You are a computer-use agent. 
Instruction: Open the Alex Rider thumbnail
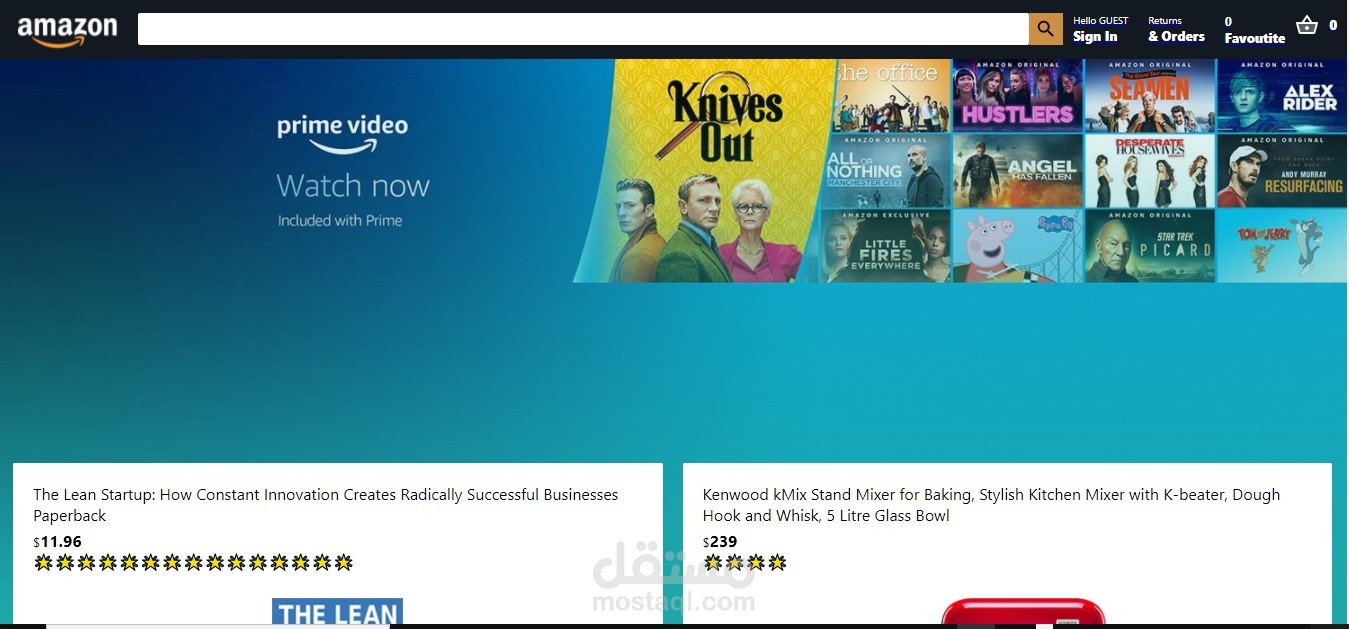click(x=1282, y=96)
